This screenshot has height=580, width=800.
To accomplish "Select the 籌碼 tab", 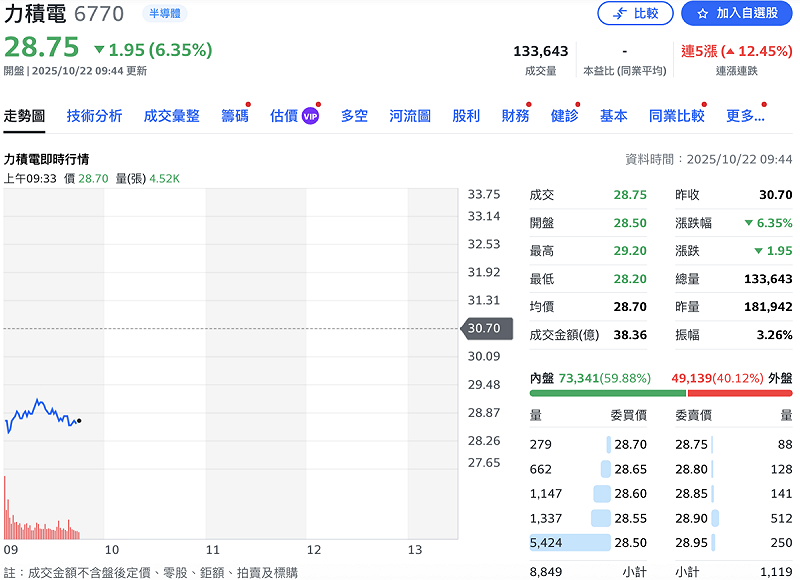I will coord(235,116).
